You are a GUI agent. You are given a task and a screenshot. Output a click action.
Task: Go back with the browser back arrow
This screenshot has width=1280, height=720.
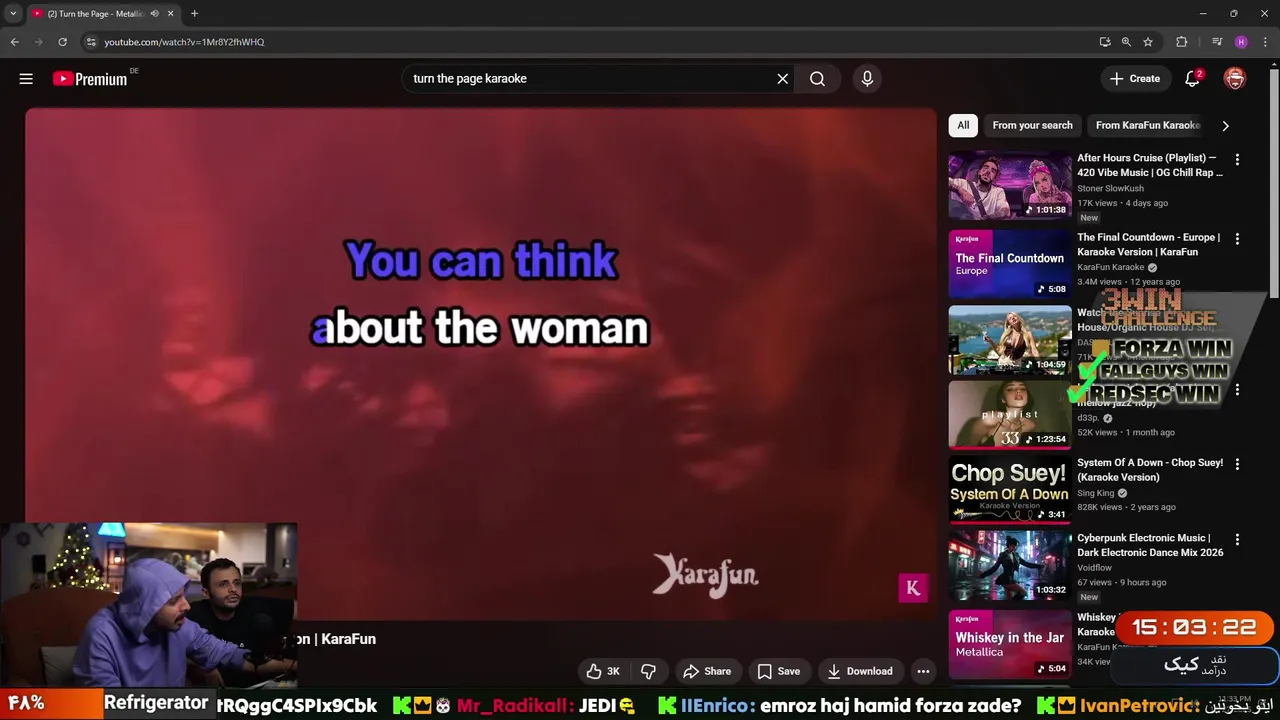(x=15, y=42)
